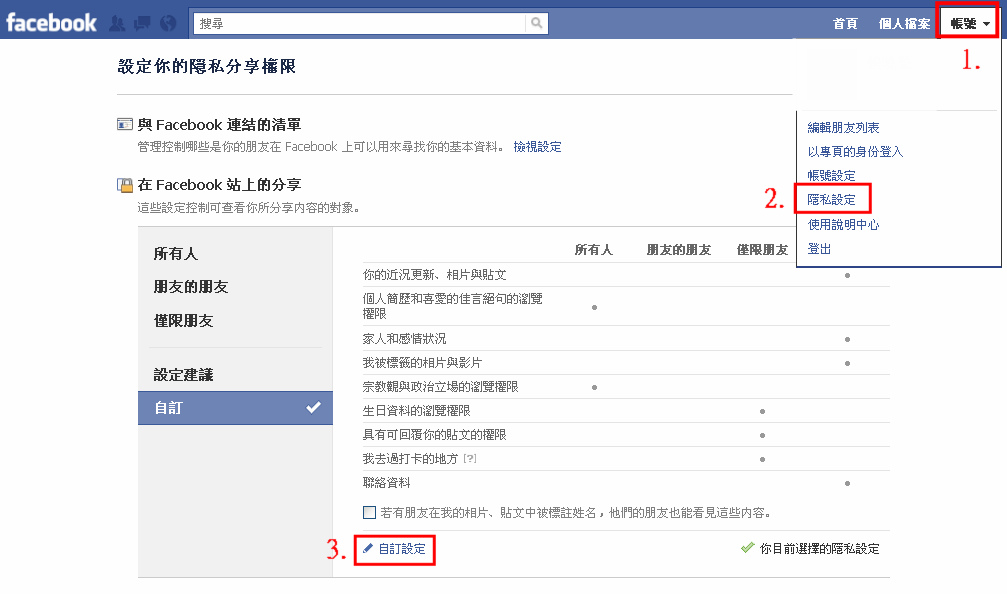Viewport: 1007px width, 594px height.
Task: Select the 設定建議 privacy preset
Action: pyautogui.click(x=183, y=374)
